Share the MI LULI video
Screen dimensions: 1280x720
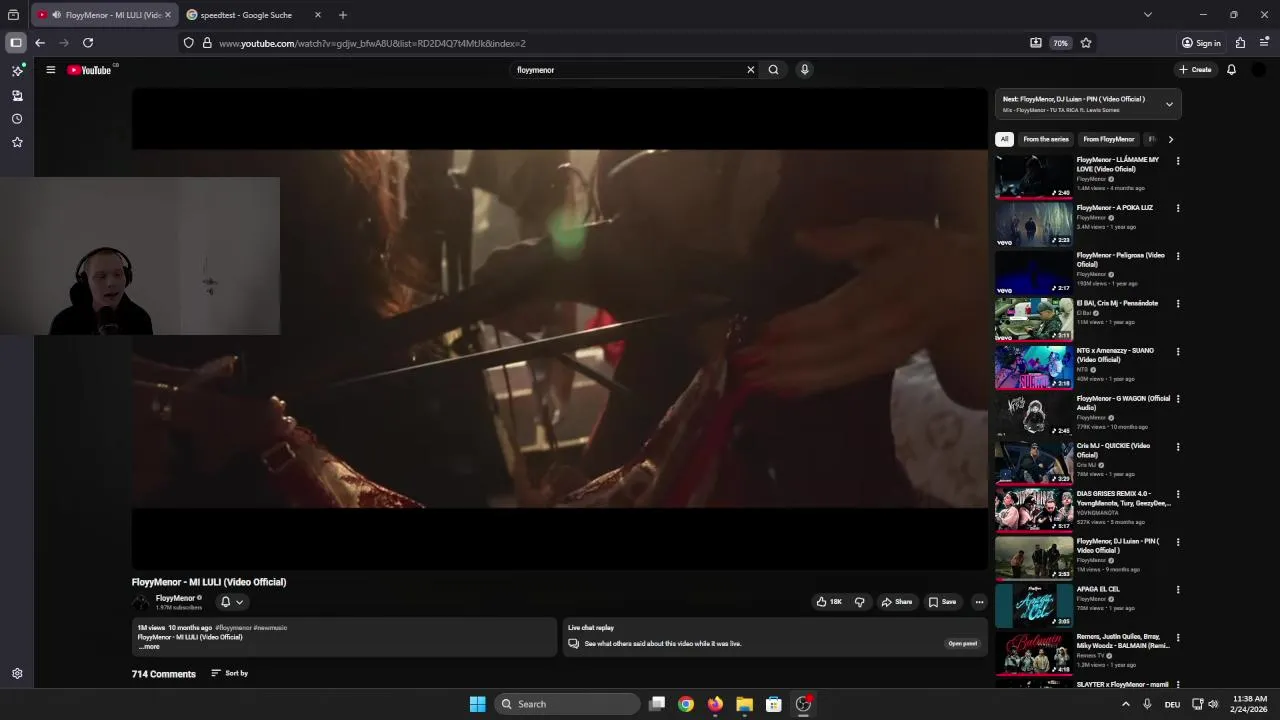pyautogui.click(x=896, y=602)
